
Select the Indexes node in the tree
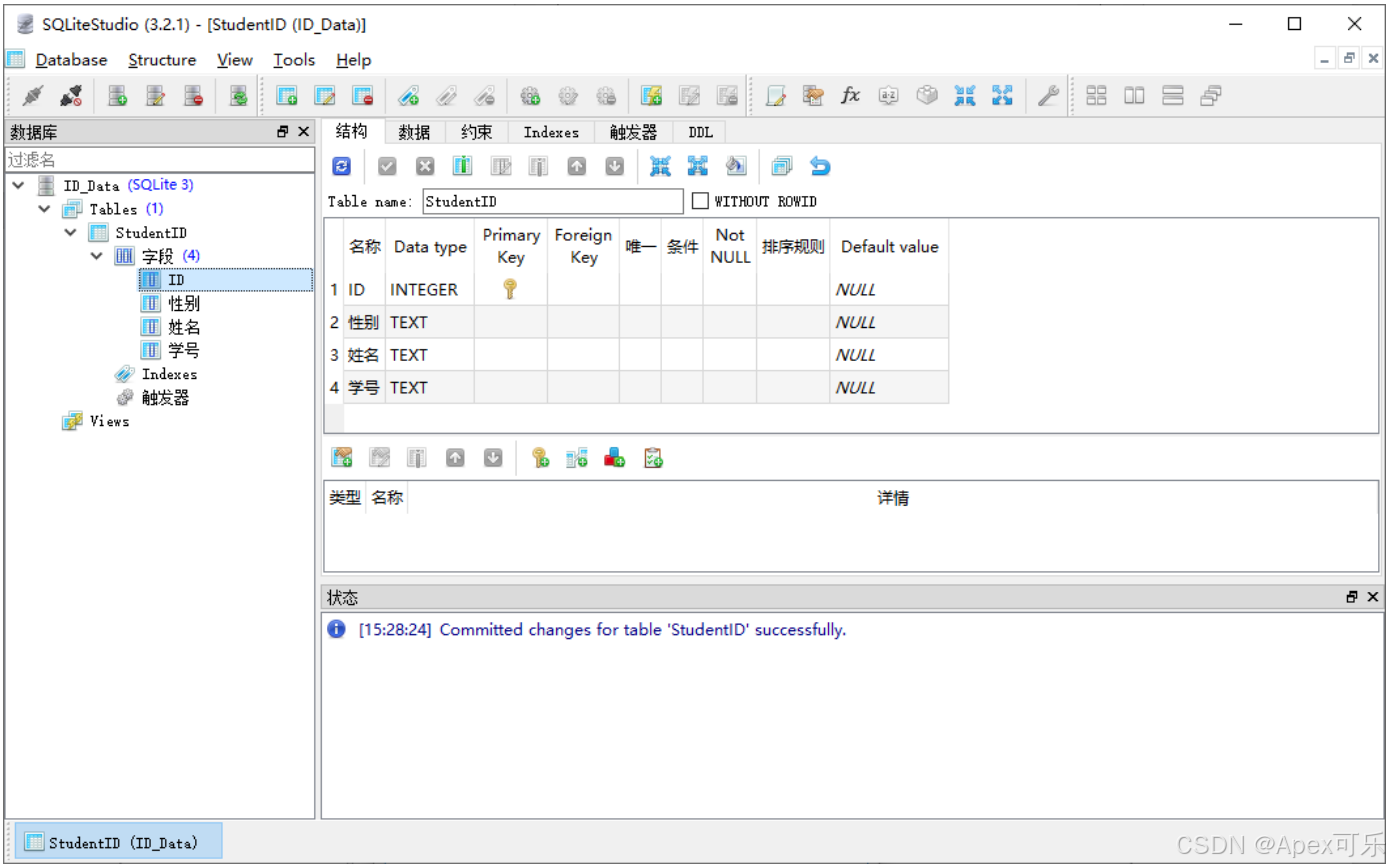point(169,374)
